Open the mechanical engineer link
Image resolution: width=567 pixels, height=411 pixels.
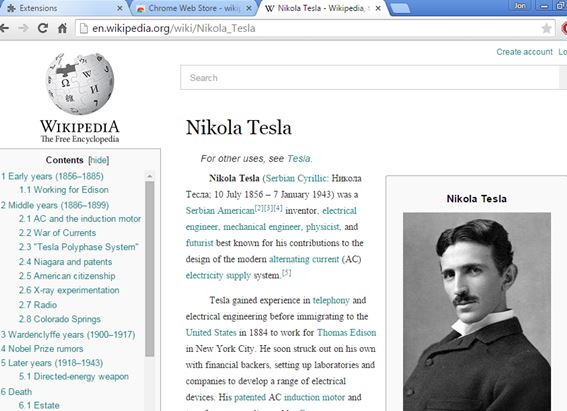coord(262,227)
